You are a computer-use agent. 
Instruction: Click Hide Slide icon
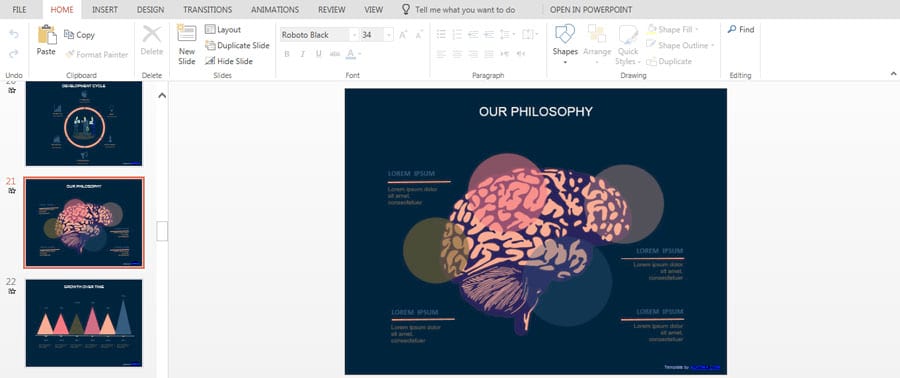coord(210,61)
